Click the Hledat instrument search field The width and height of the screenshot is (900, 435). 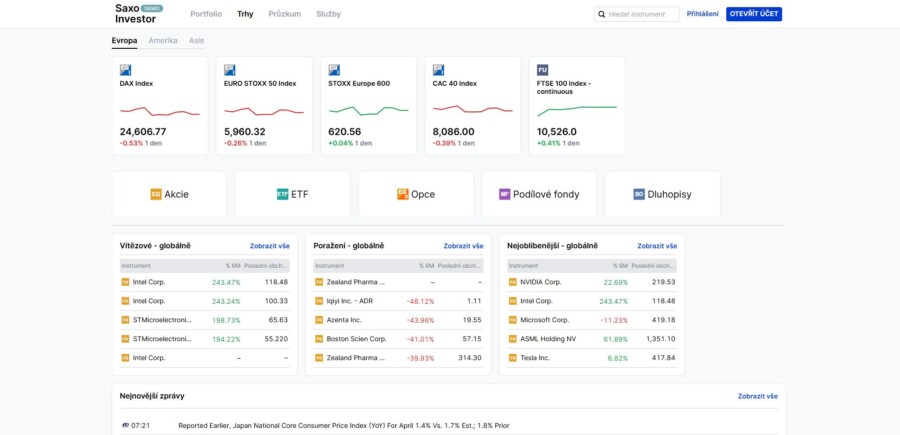(637, 14)
